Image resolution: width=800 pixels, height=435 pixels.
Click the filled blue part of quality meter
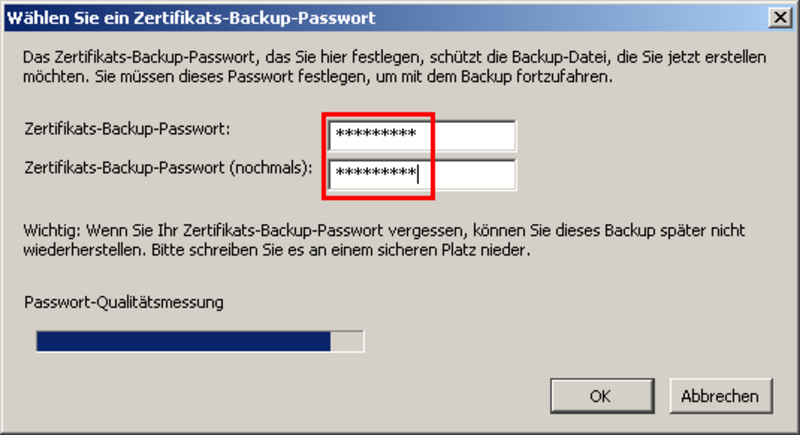(x=180, y=342)
